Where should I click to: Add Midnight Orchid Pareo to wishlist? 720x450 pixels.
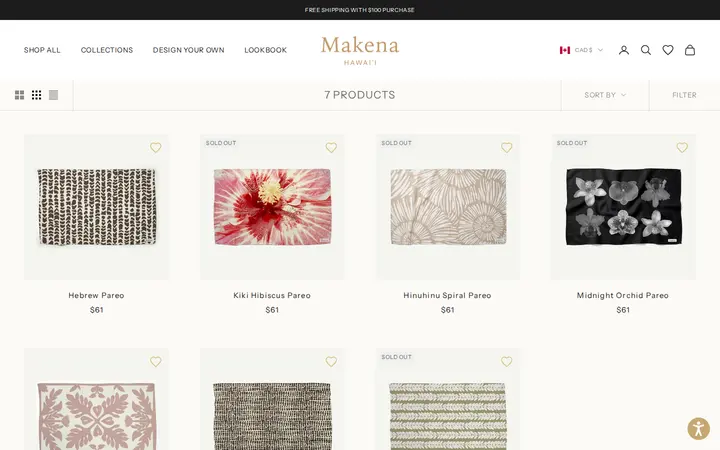click(x=682, y=147)
